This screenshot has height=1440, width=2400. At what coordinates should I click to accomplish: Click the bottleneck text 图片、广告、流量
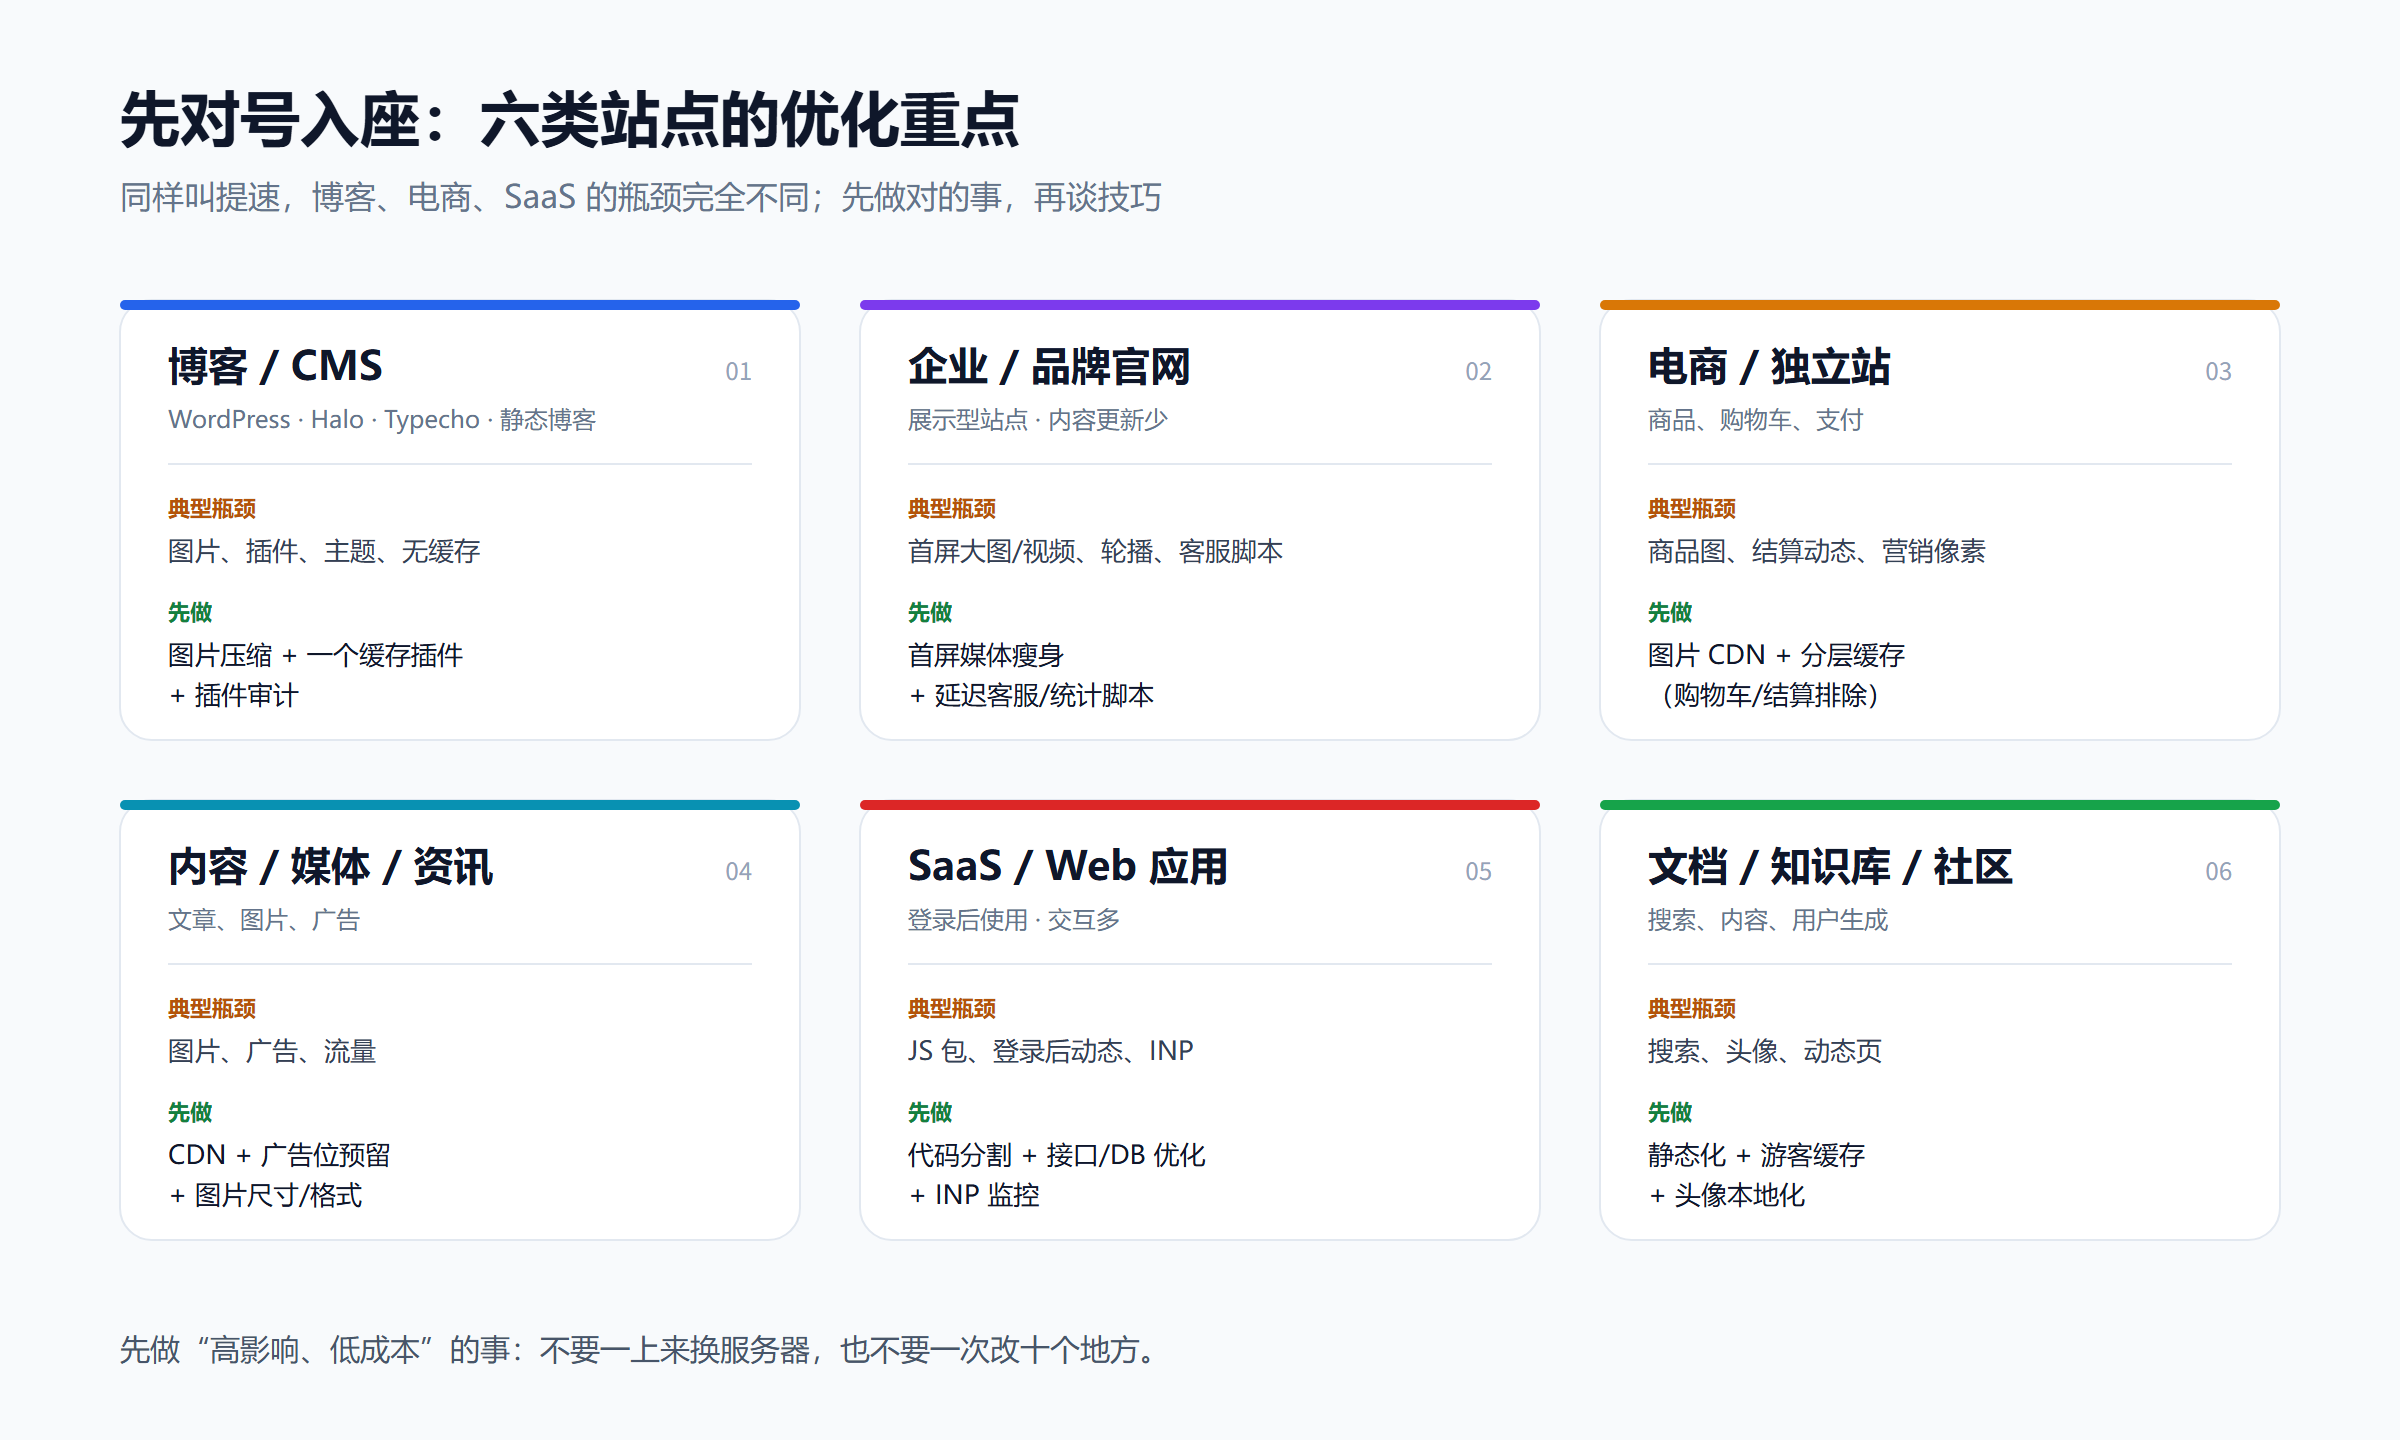coord(272,1051)
